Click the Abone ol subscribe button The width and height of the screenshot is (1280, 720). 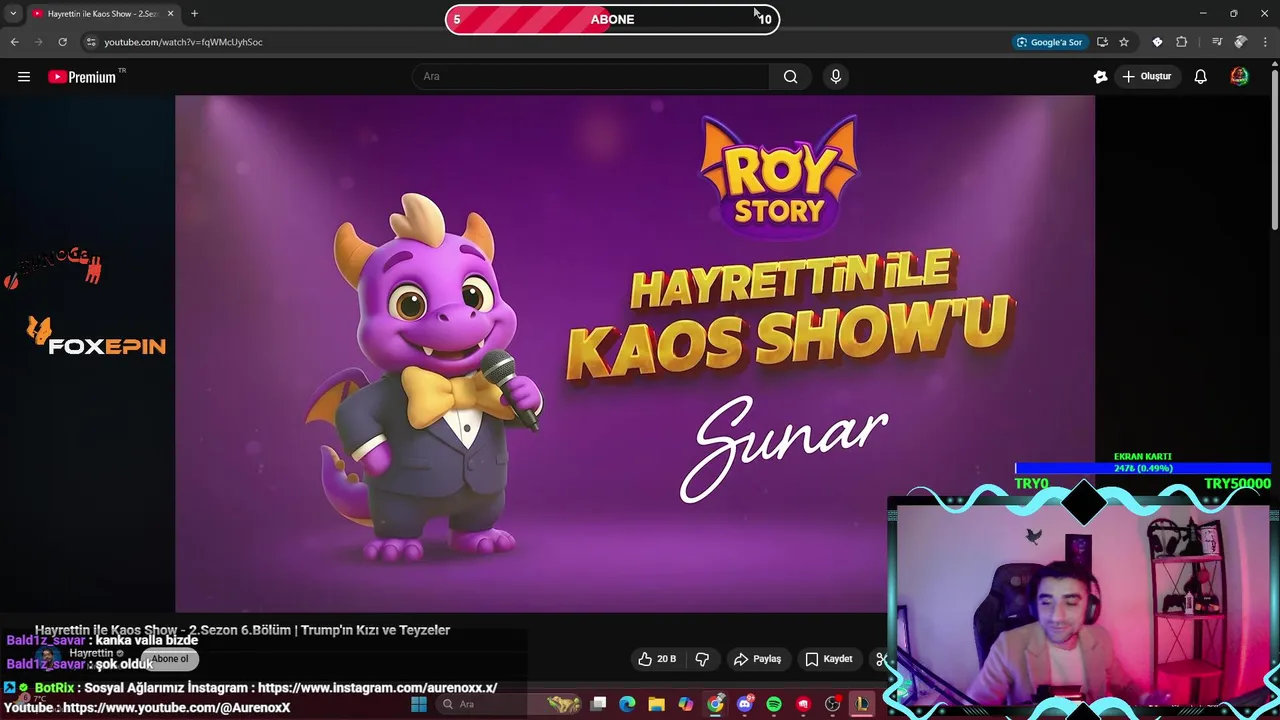[169, 659]
